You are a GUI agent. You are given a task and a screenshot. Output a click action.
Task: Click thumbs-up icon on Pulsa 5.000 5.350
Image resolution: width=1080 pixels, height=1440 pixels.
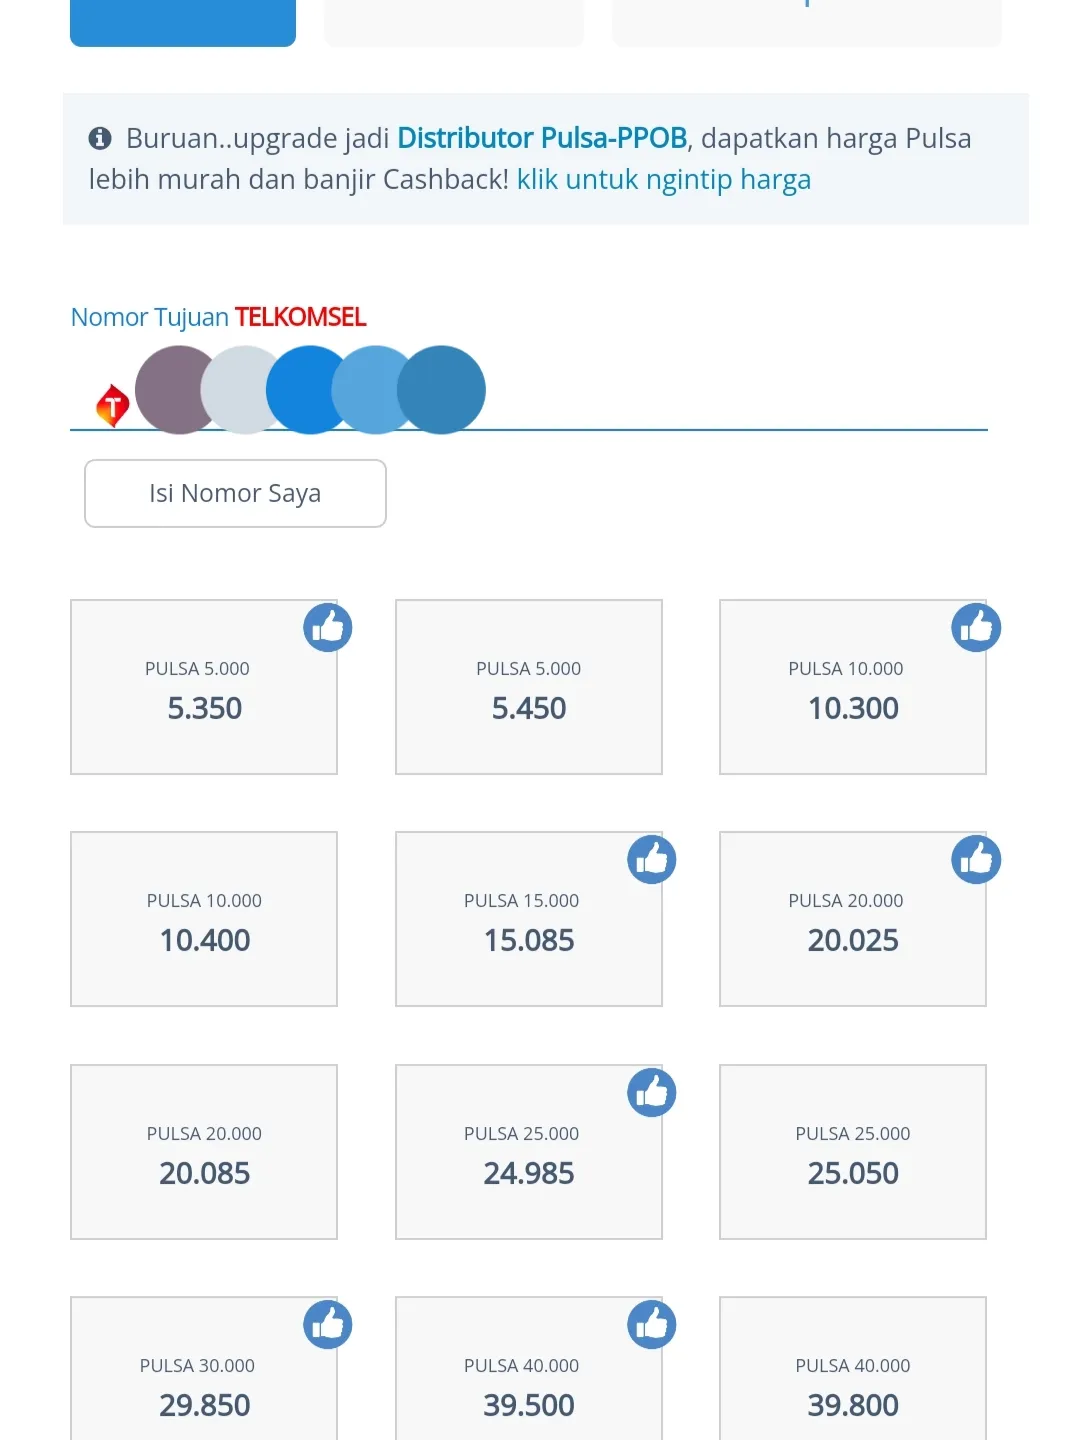[x=328, y=628]
